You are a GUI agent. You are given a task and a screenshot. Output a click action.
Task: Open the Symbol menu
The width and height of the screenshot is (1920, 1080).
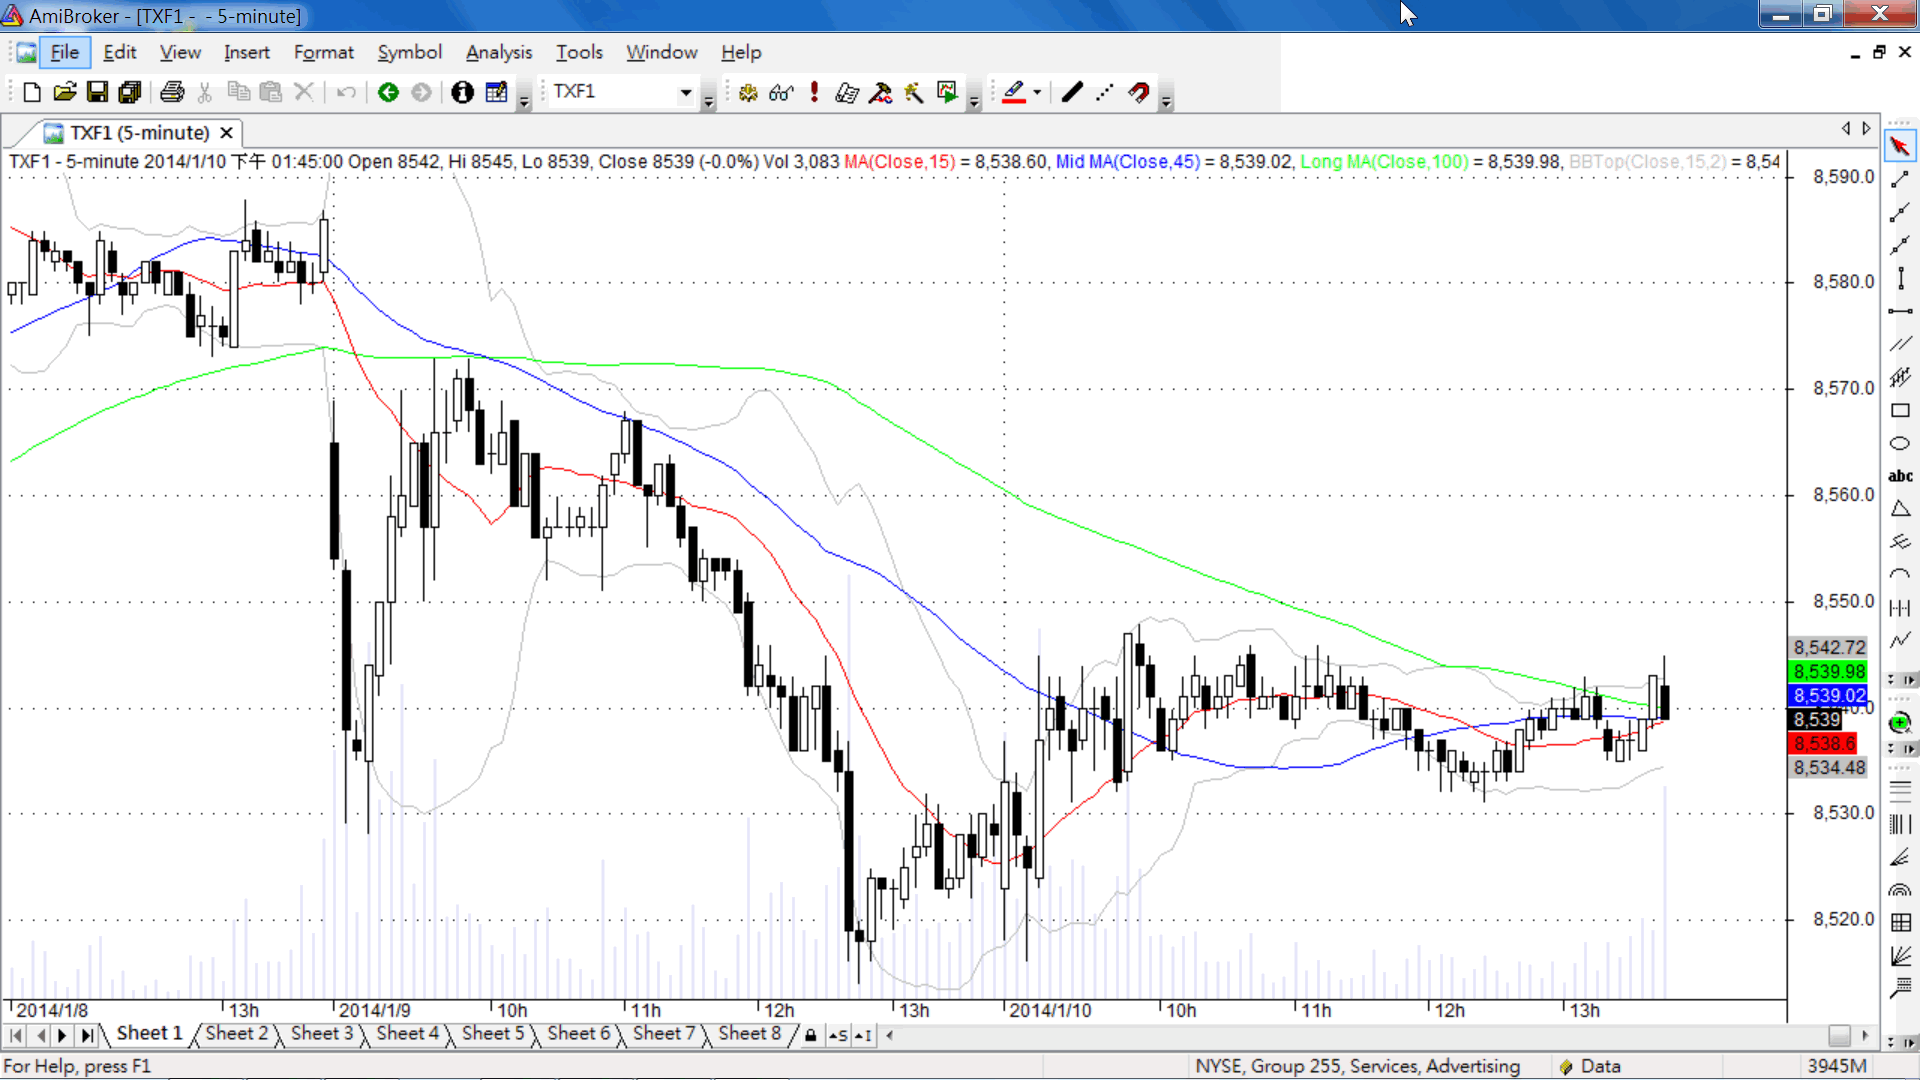coord(410,52)
